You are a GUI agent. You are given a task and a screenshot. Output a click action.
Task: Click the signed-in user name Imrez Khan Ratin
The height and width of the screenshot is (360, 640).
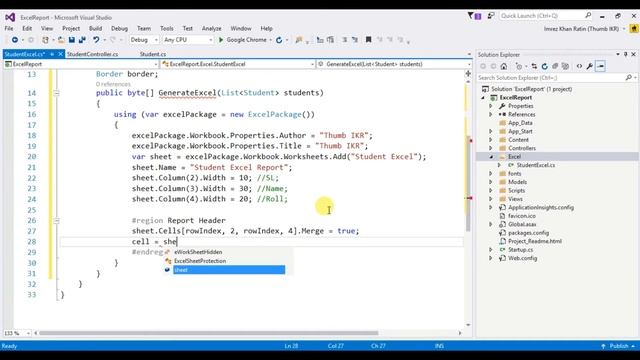tap(581, 29)
